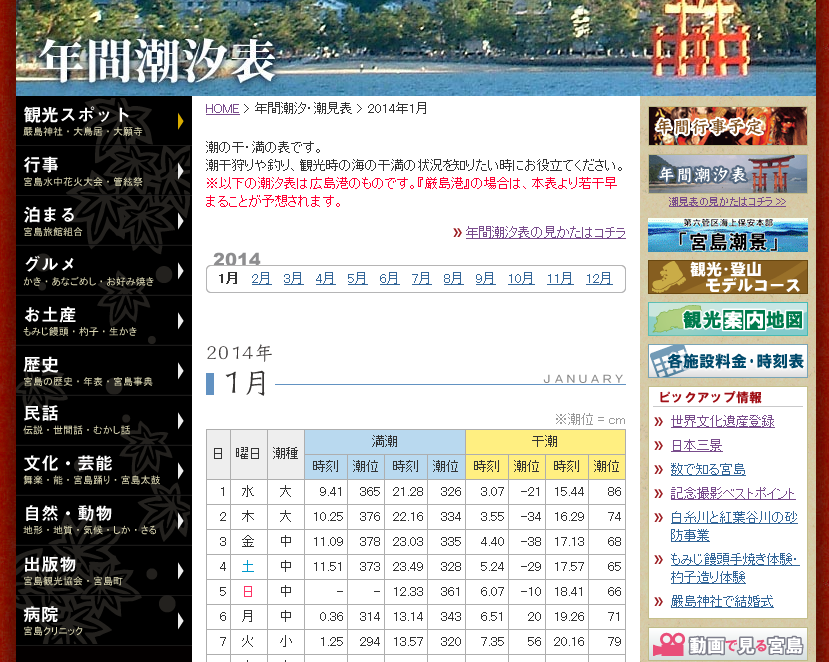The width and height of the screenshot is (829, 662).
Task: Switch to the 2月 month tab
Action: pyautogui.click(x=261, y=279)
